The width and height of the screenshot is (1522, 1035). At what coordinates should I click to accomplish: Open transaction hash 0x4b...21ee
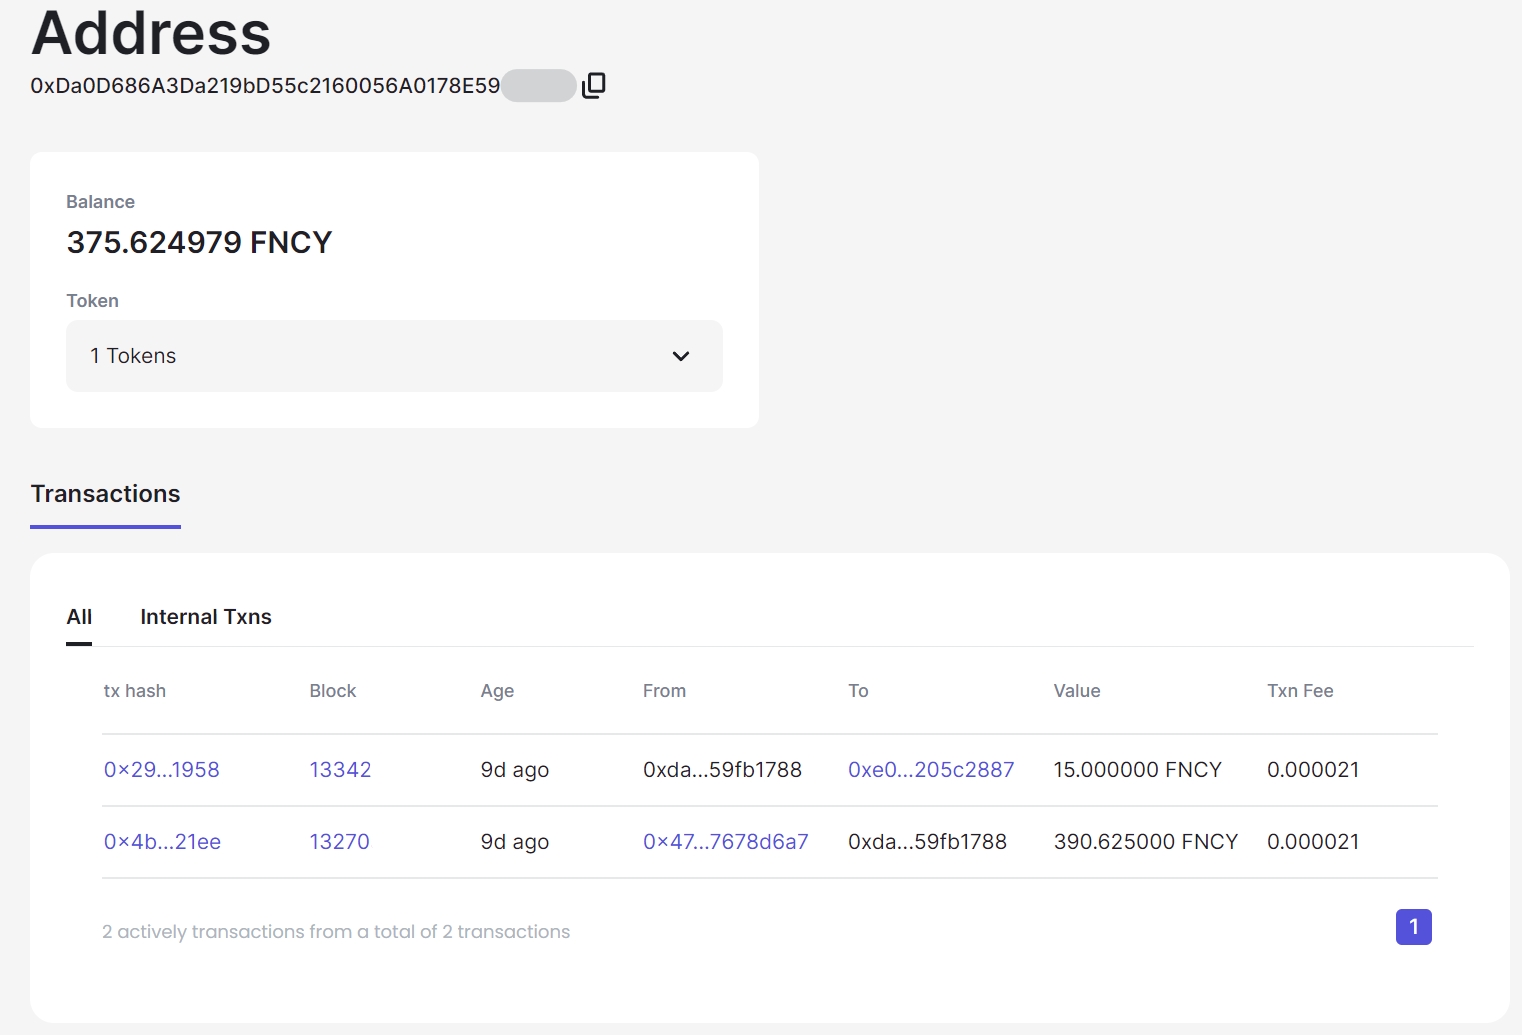[162, 842]
